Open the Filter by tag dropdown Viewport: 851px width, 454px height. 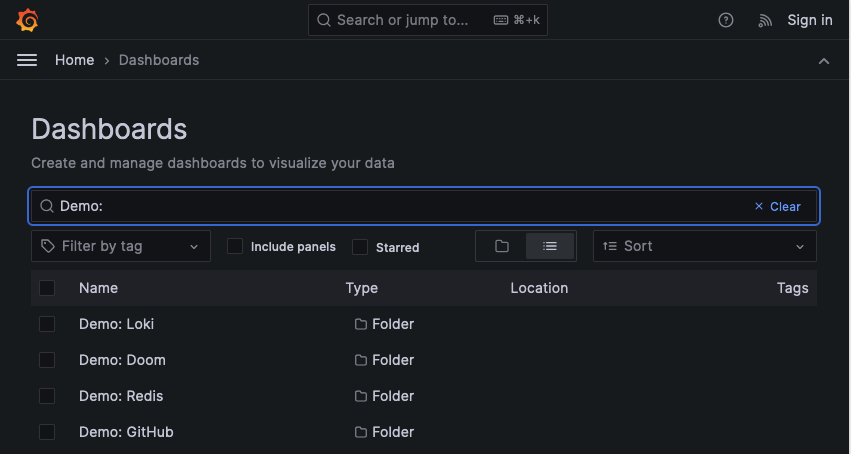click(x=121, y=246)
